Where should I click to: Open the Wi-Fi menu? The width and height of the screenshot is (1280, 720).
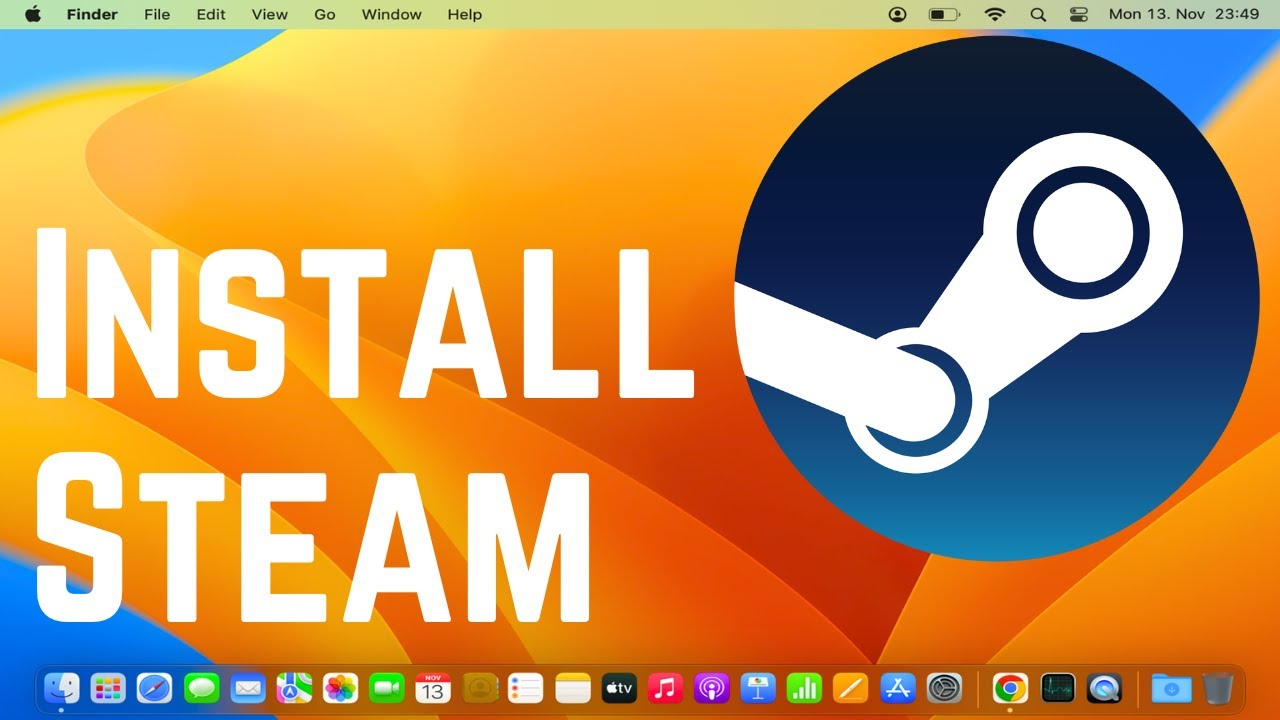tap(994, 14)
